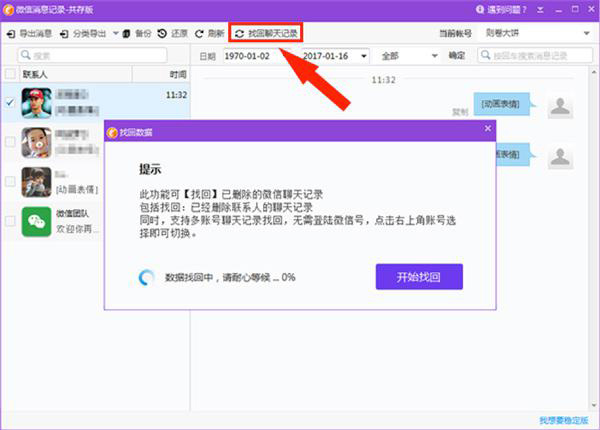Open the 当前帐号 account dropdown
The width and height of the screenshot is (600, 430).
click(538, 33)
